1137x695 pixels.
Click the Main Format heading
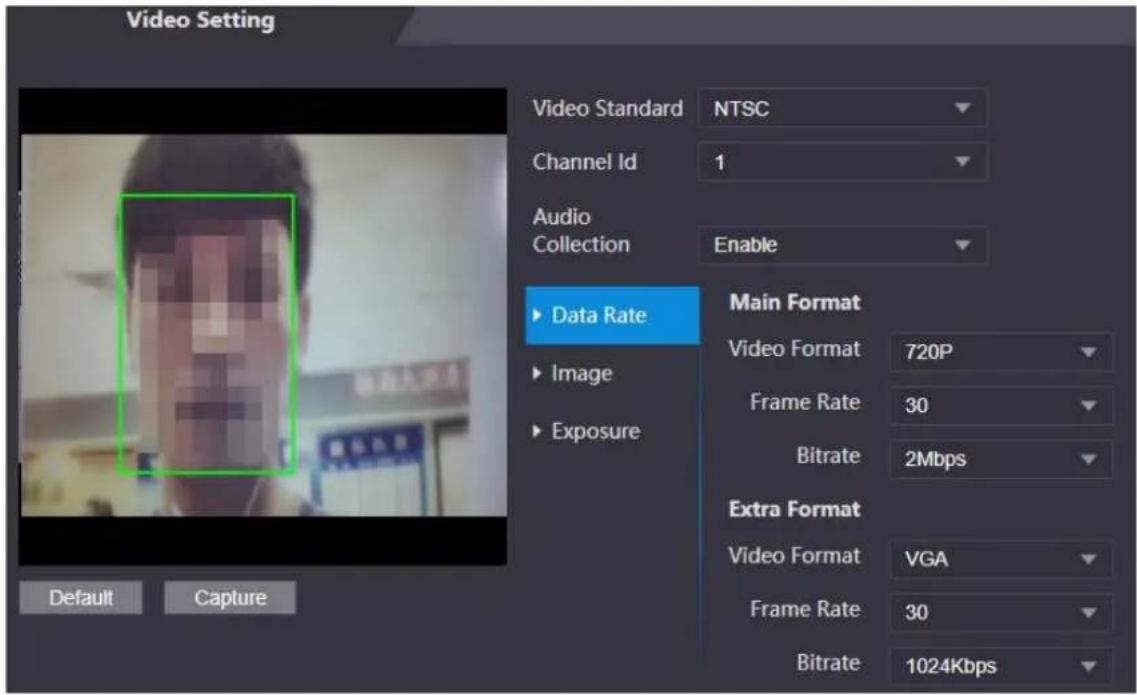795,302
